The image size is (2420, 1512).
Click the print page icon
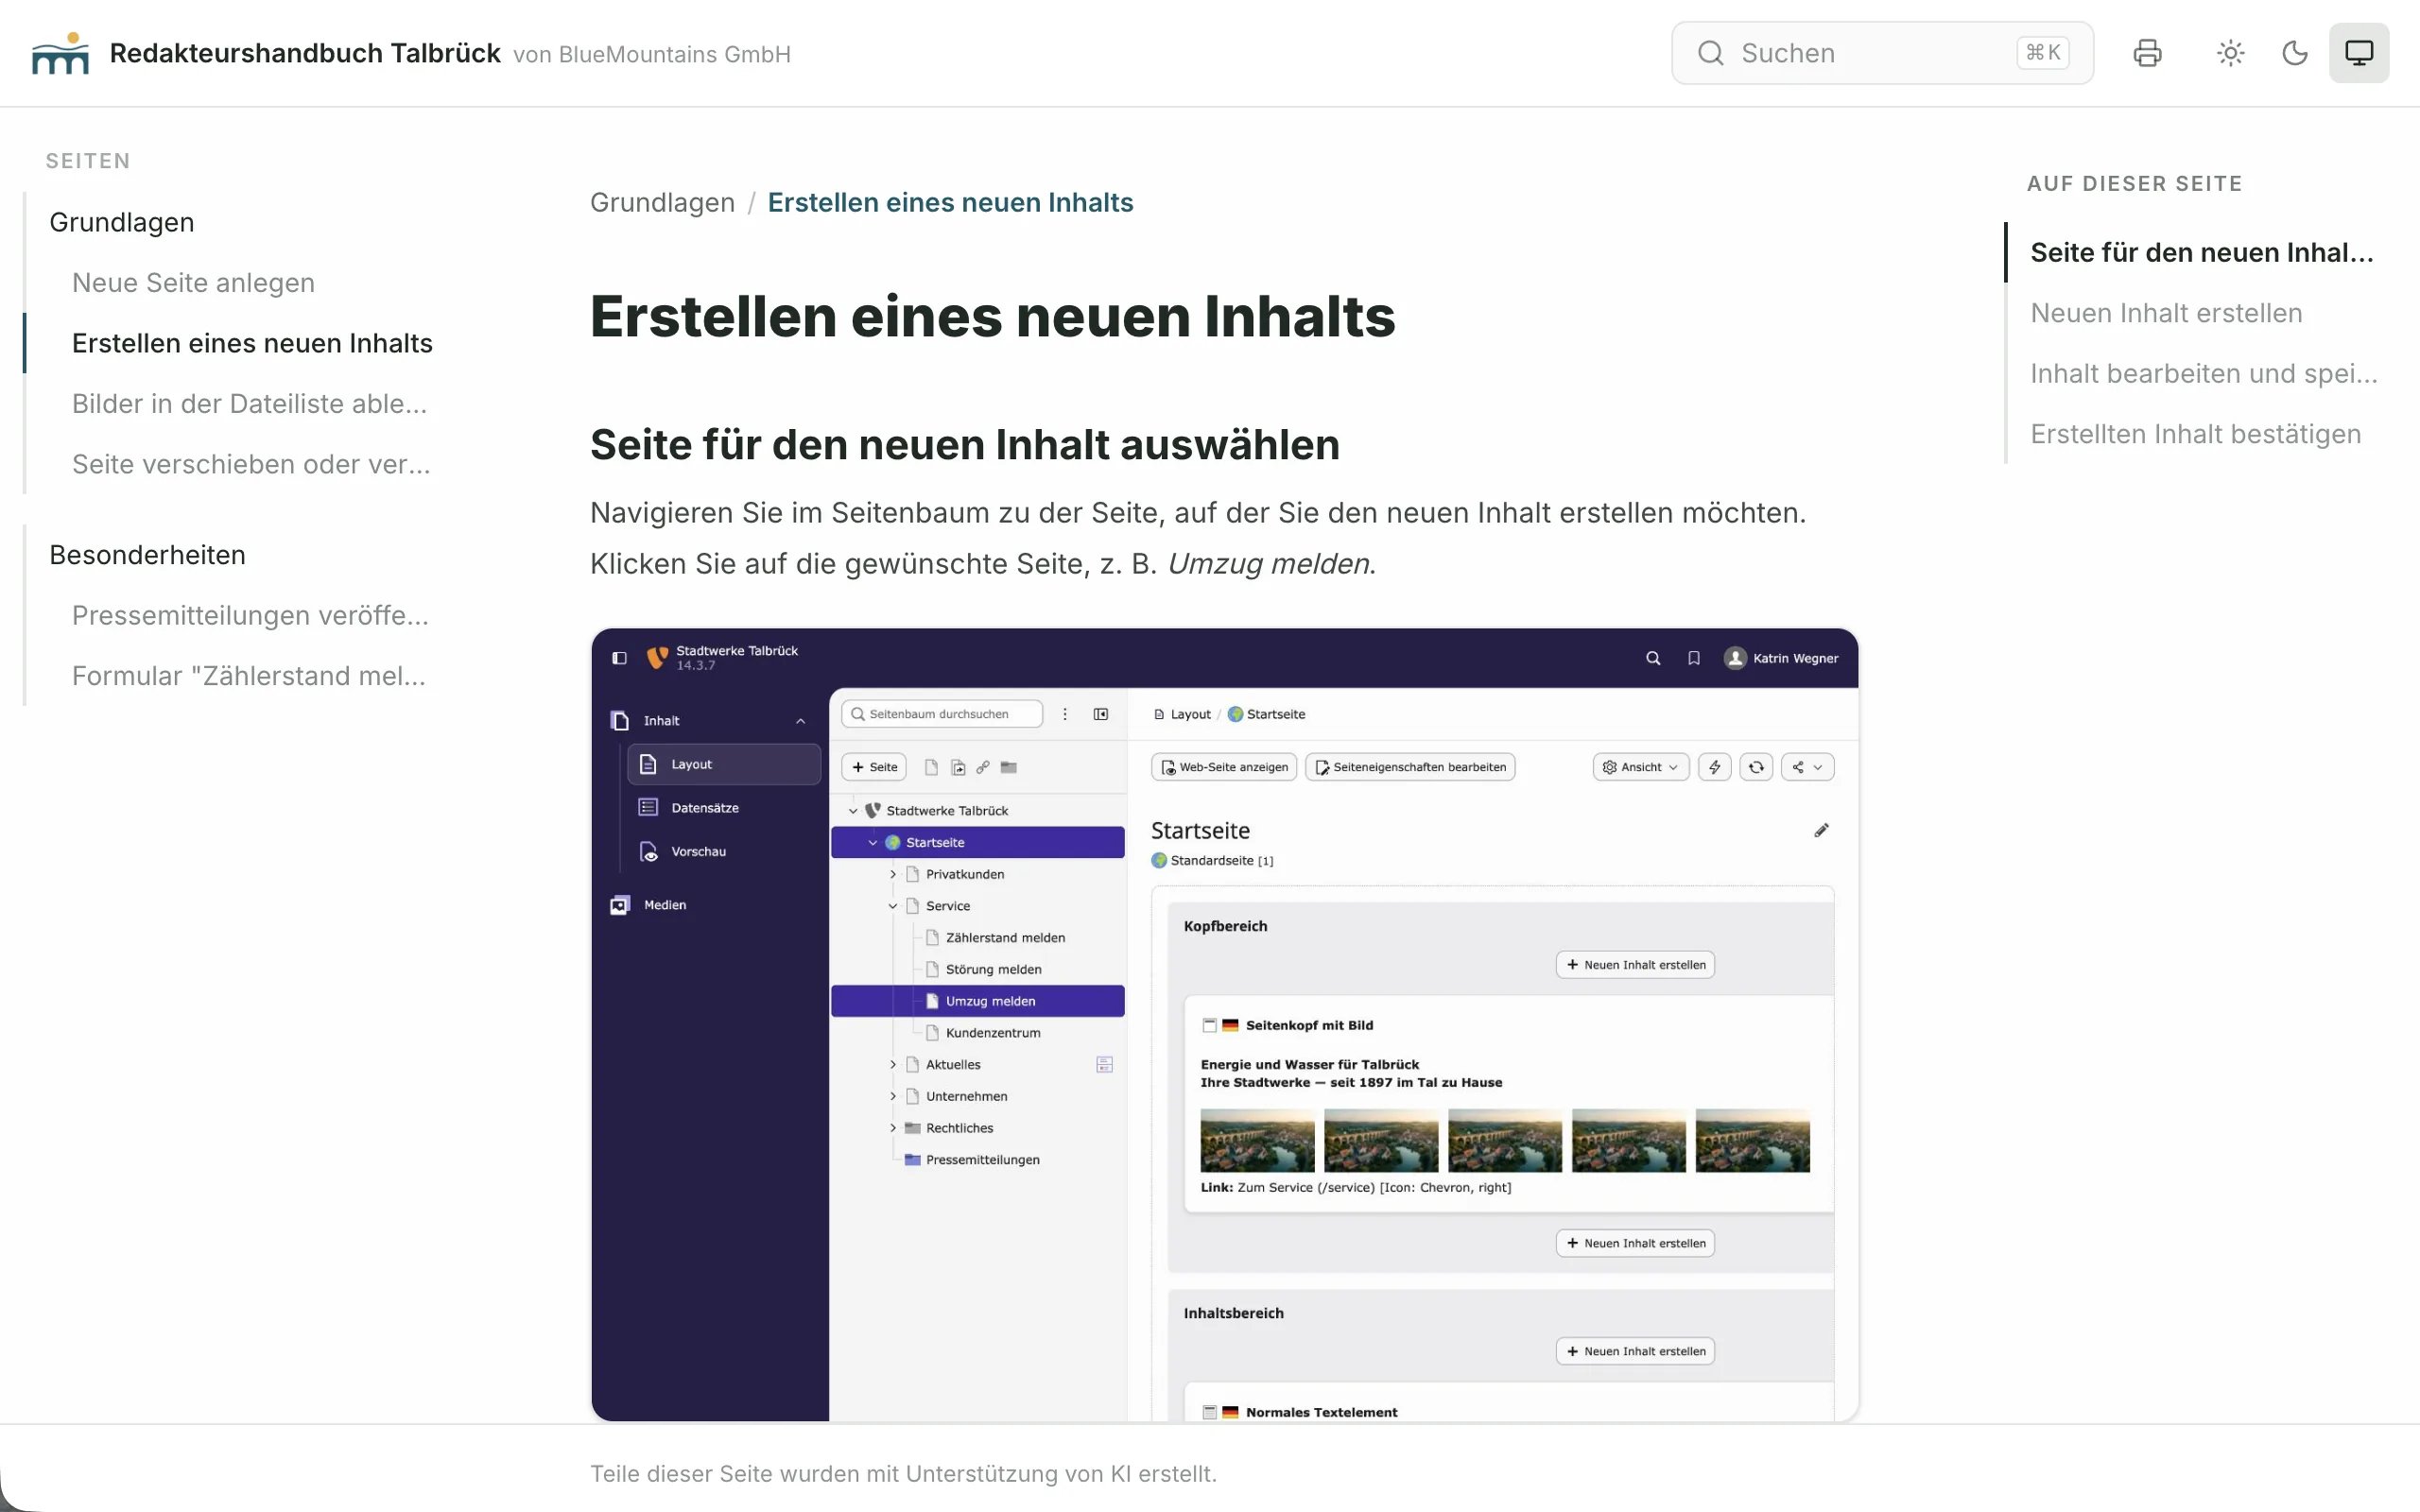click(2147, 53)
